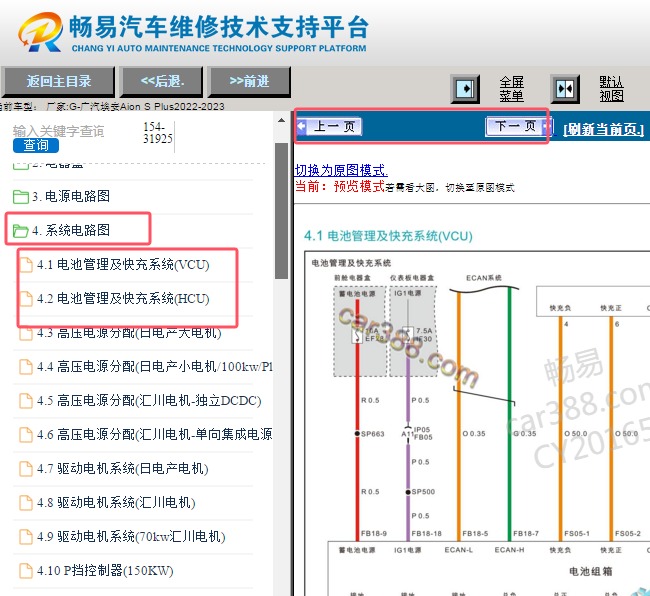This screenshot has width=650, height=596.
Task: Open 4.10 P挡控制器(150KW)
Action: coord(105,570)
